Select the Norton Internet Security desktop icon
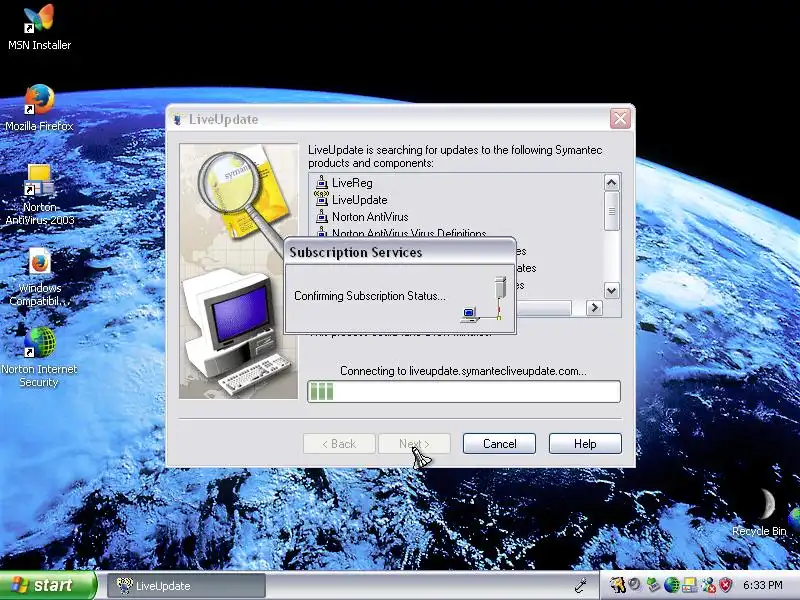Screen dimensions: 800x600 coord(39,357)
